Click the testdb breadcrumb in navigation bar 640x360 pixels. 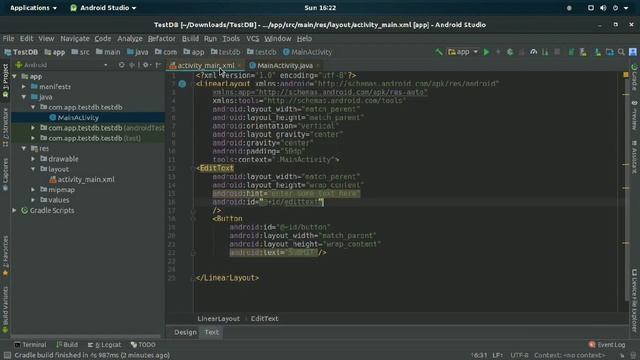[225, 52]
